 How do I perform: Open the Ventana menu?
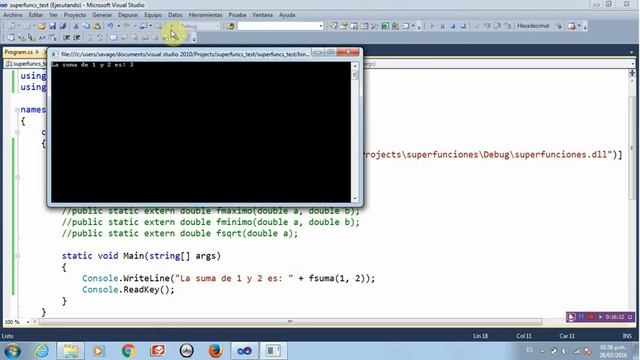(262, 15)
